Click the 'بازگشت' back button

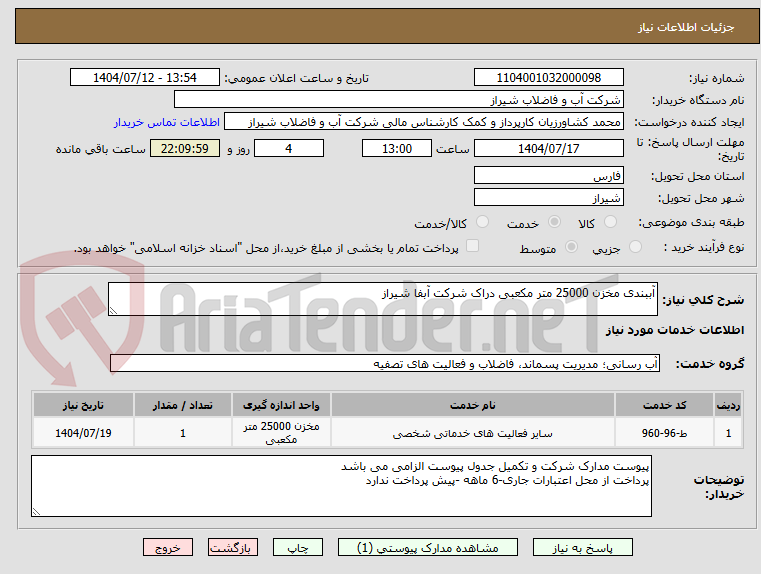[x=232, y=547]
